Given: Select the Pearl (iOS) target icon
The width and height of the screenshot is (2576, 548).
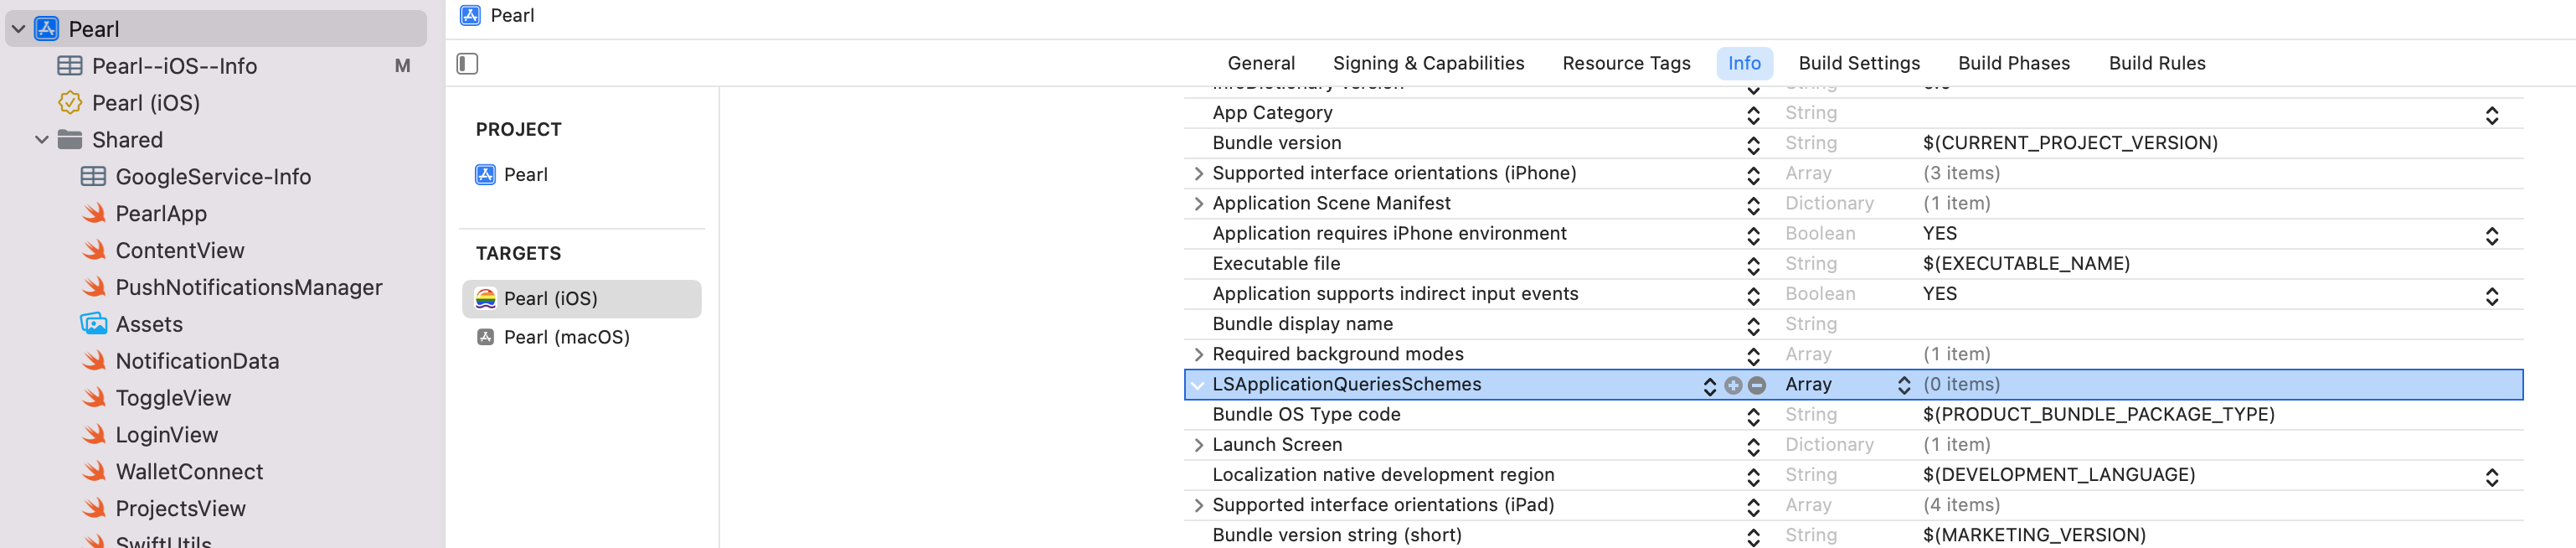Looking at the screenshot, I should [486, 298].
